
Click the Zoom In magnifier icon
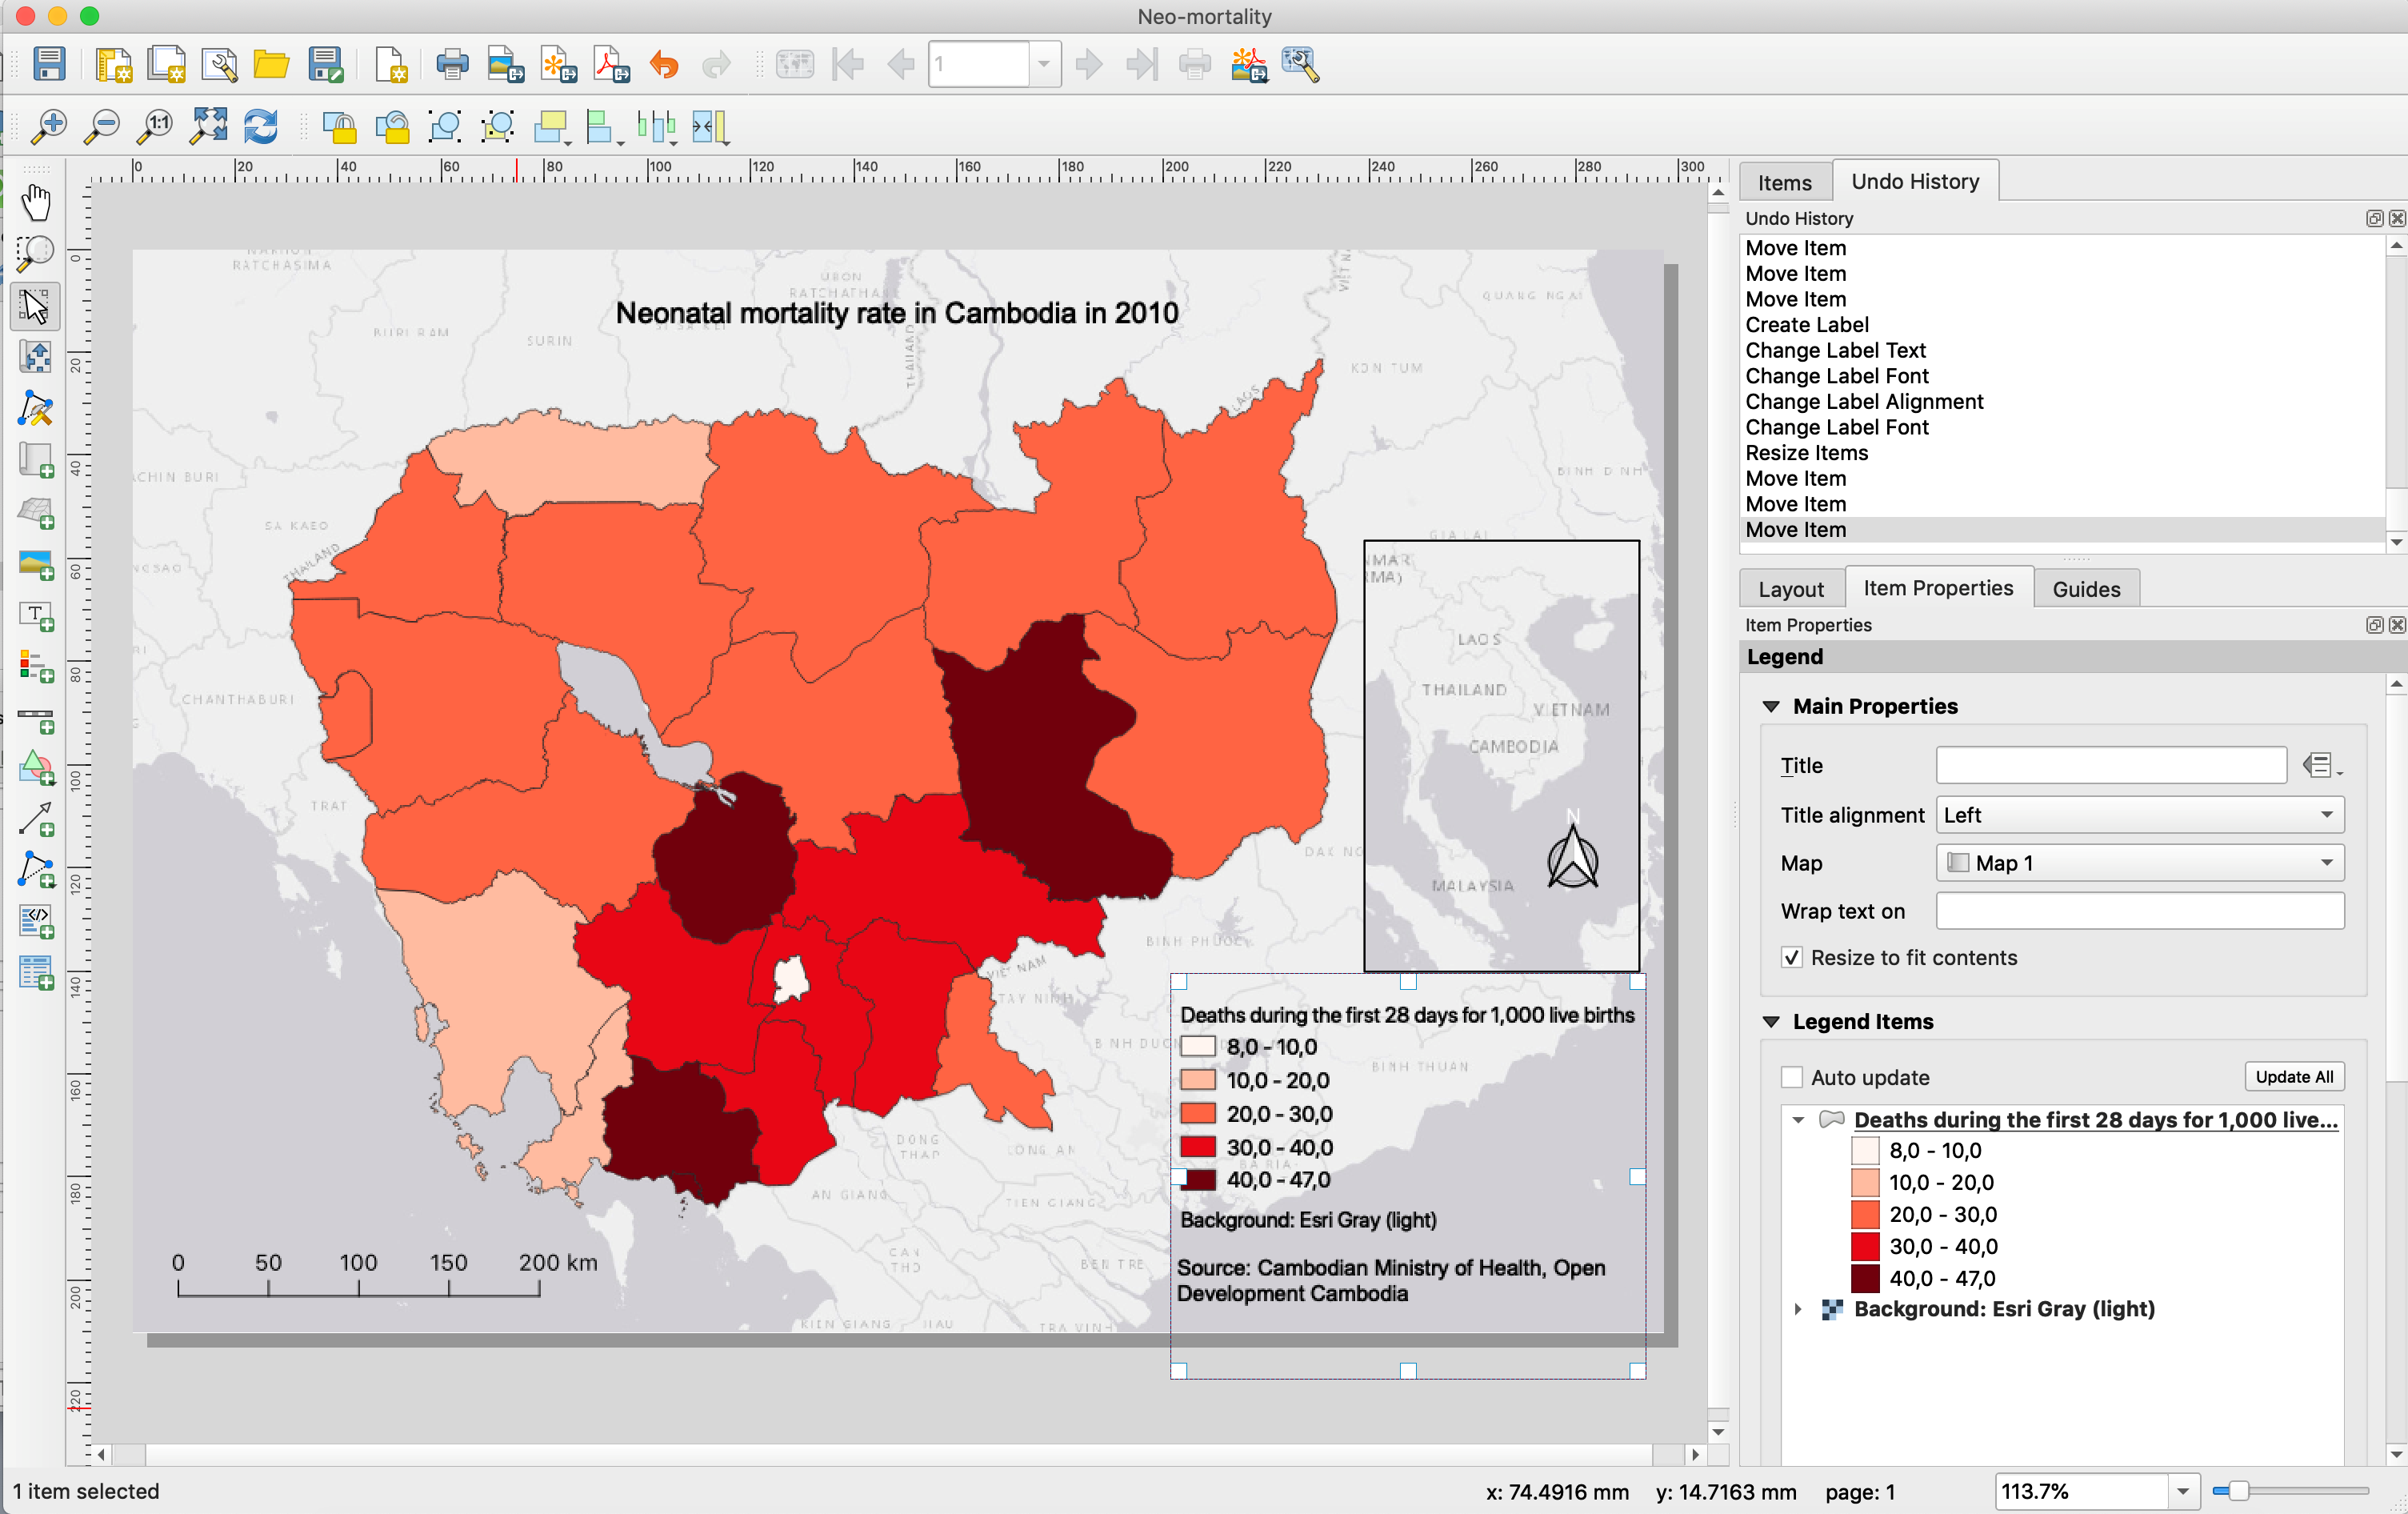point(48,127)
